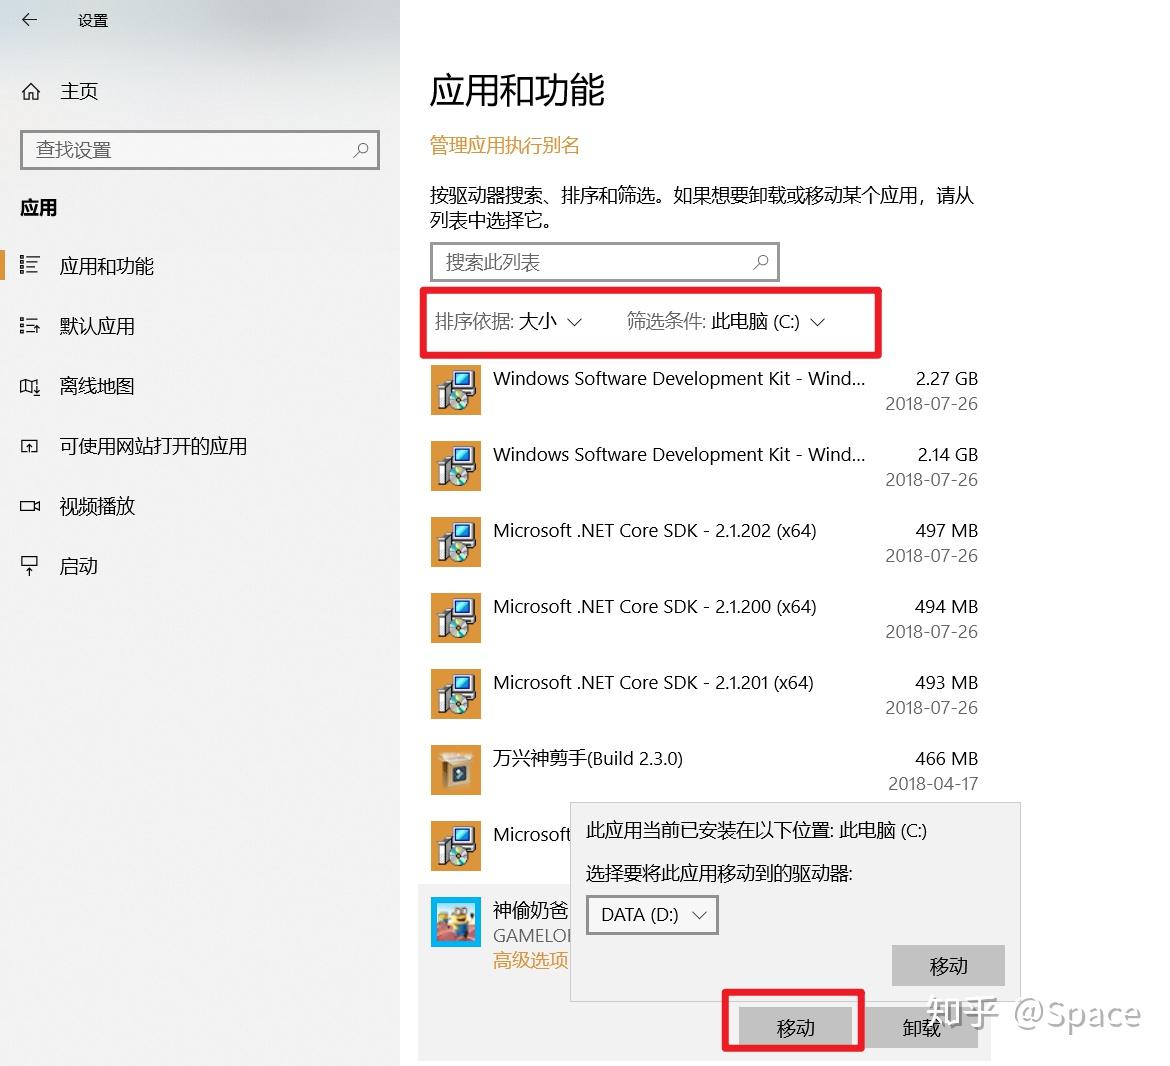Click the .NET Core SDK 2.1.202 icon
The image size is (1170, 1066).
click(456, 542)
